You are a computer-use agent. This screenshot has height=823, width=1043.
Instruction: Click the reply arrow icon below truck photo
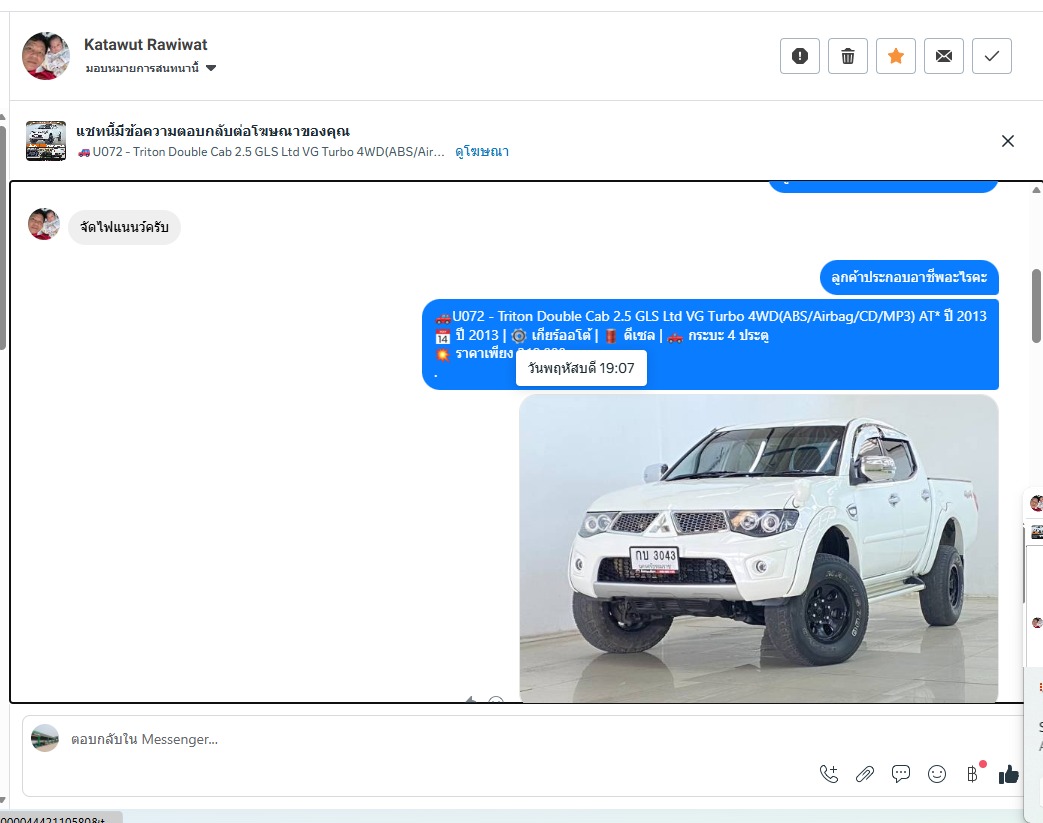[x=471, y=701]
